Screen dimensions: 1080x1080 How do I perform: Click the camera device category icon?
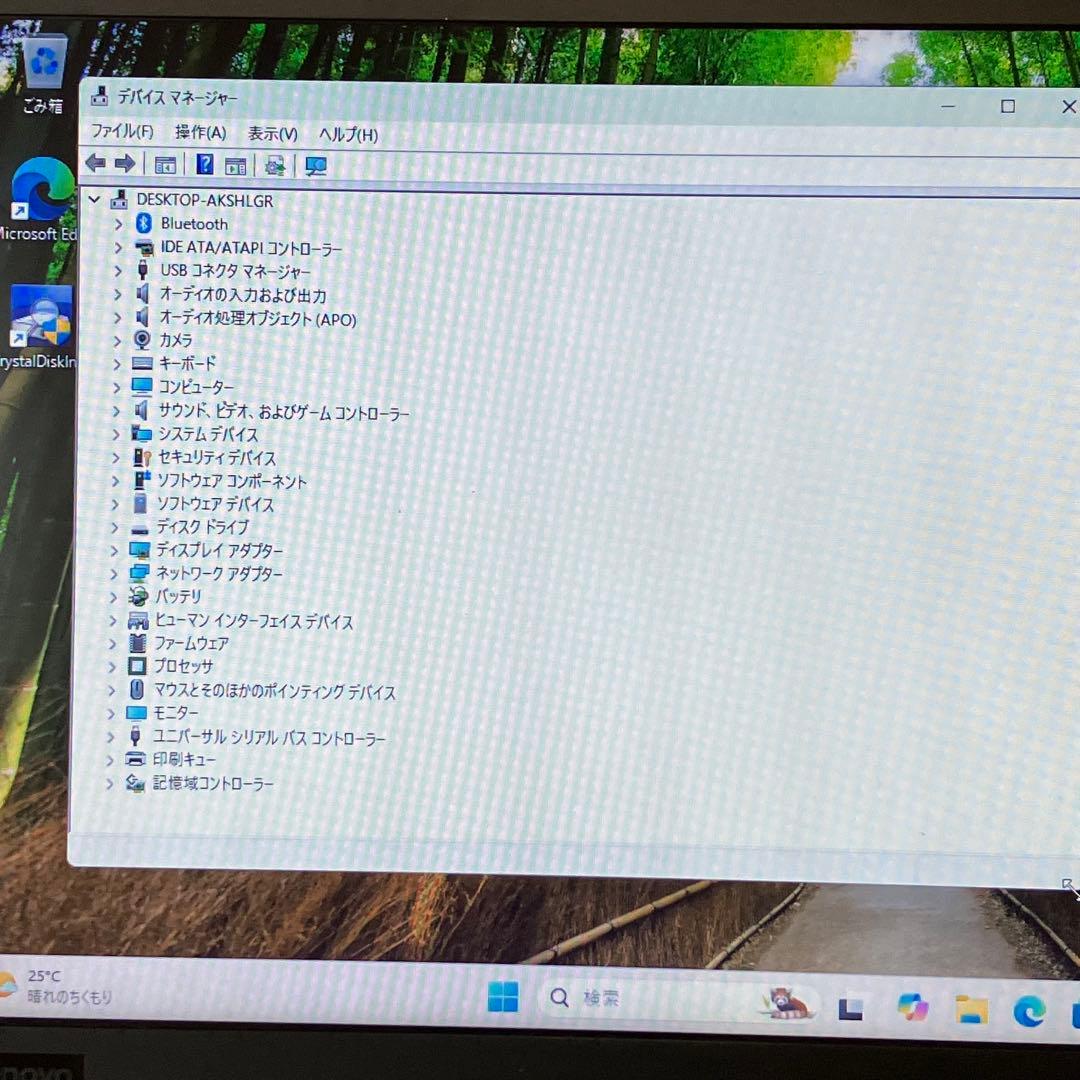point(141,340)
